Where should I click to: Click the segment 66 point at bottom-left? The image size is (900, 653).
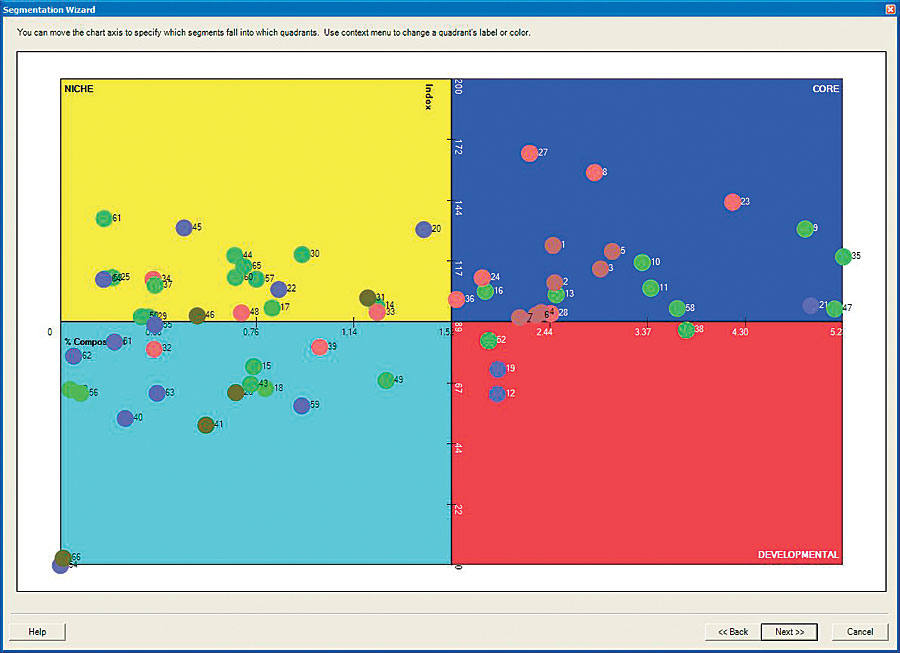coord(63,558)
